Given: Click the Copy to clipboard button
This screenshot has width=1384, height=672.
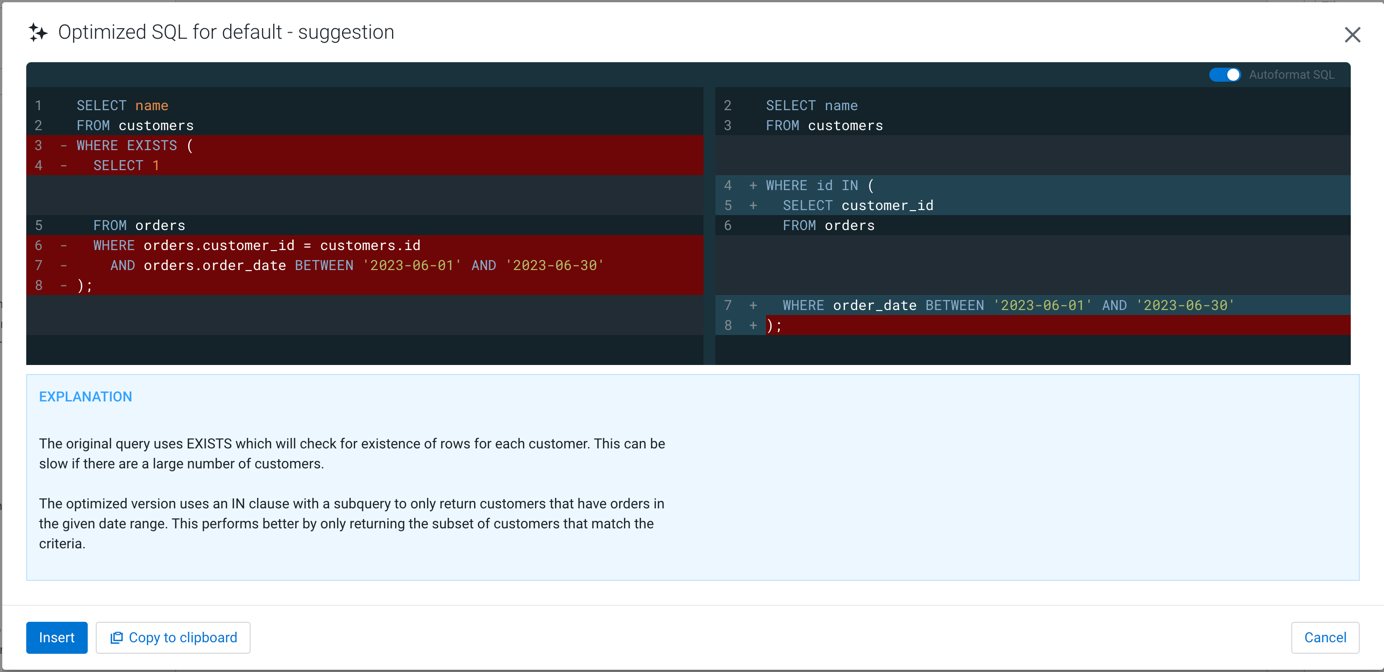Looking at the screenshot, I should 172,637.
